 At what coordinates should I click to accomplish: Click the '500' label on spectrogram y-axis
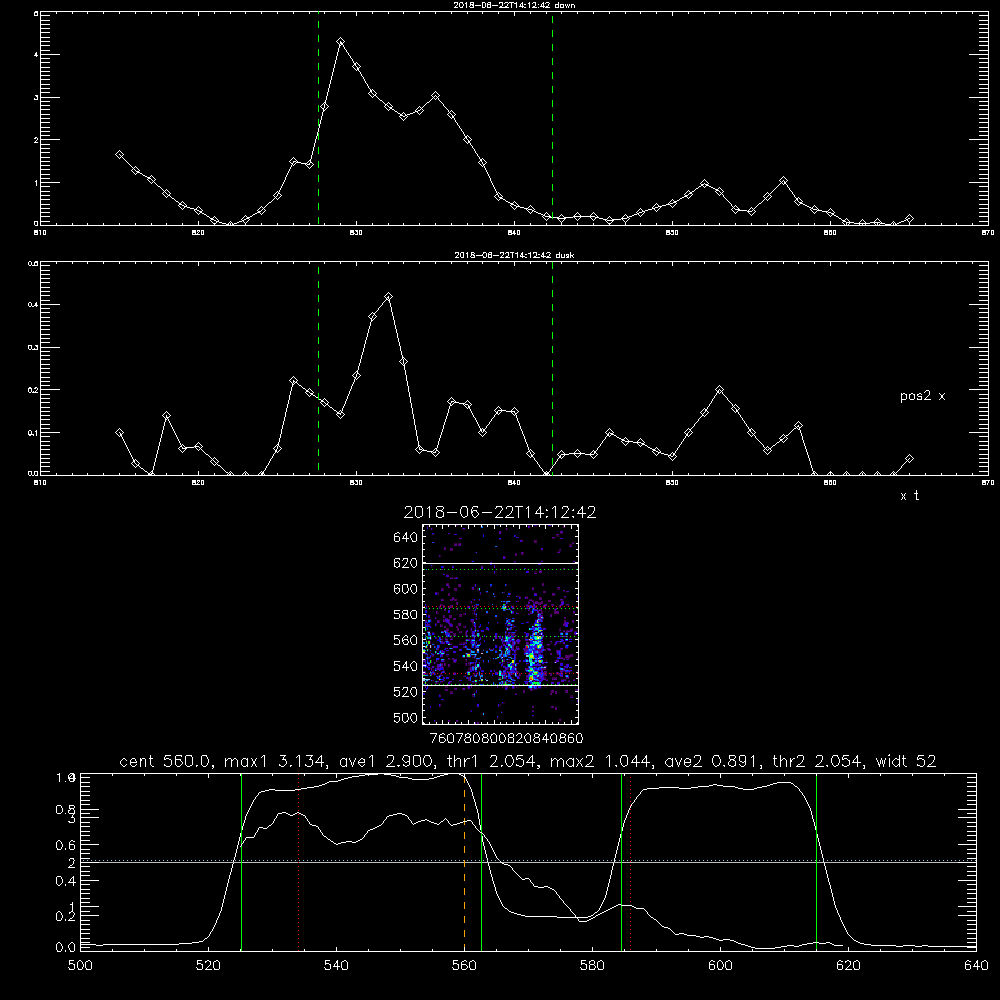coord(406,718)
